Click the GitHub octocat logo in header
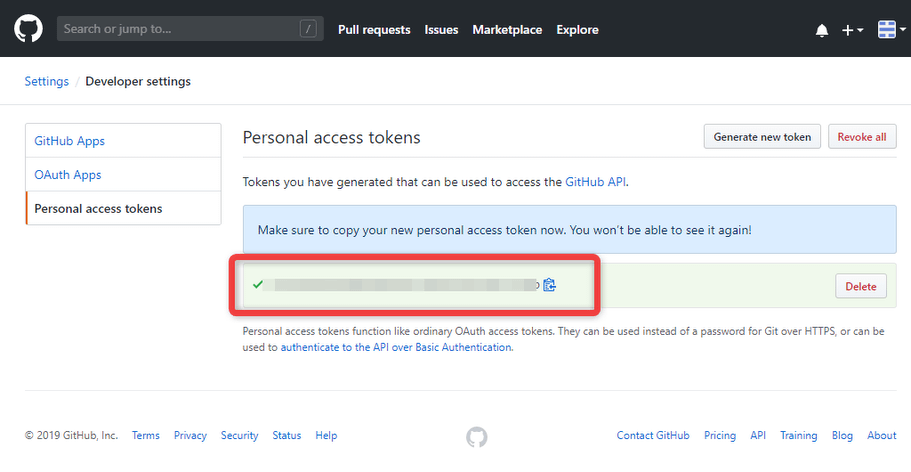911x472 pixels. (28, 28)
